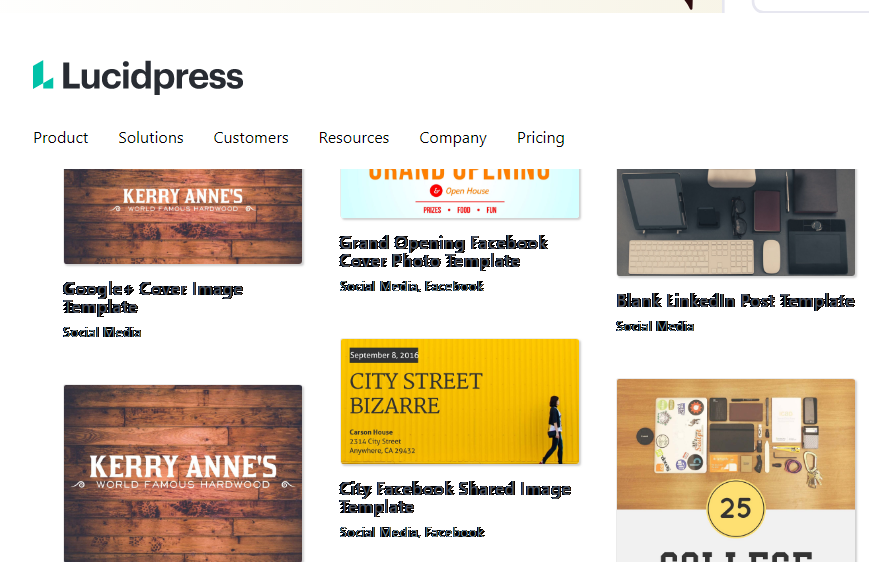869x562 pixels.
Task: Open the Product menu
Action: [60, 138]
